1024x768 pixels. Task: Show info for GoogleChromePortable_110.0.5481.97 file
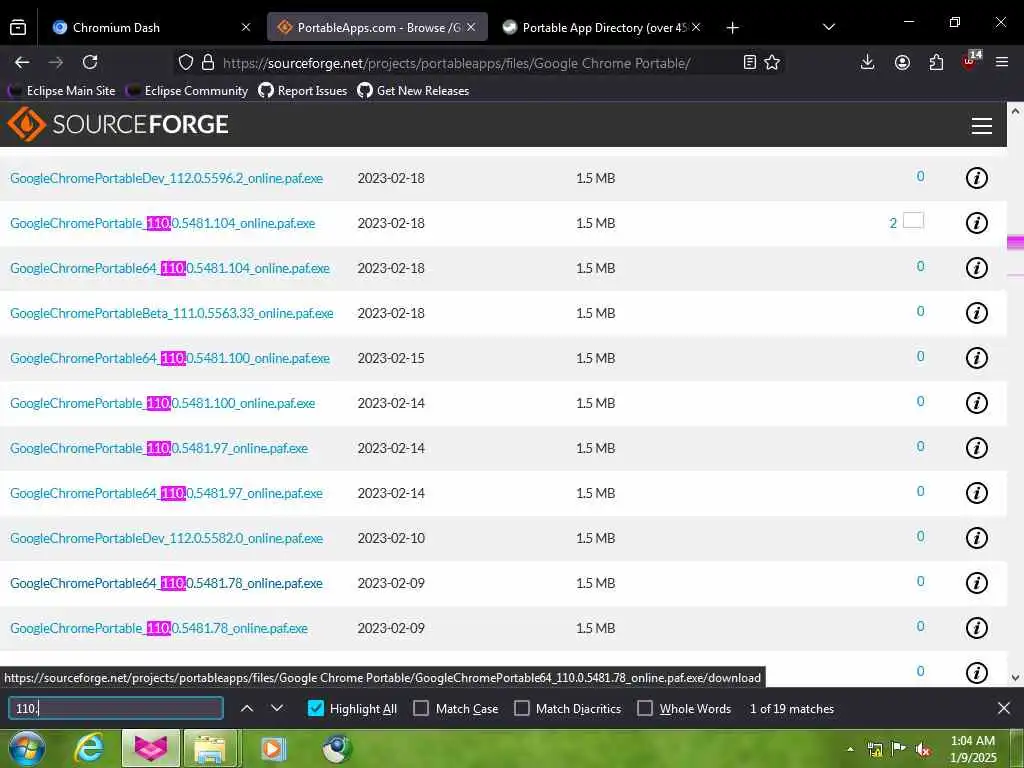976,448
